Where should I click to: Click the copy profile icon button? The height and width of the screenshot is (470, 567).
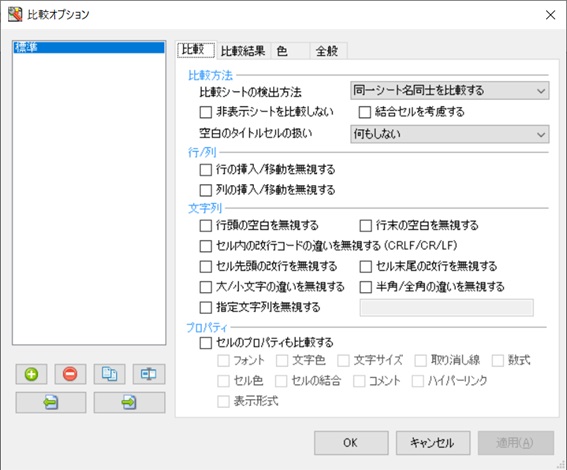(109, 374)
